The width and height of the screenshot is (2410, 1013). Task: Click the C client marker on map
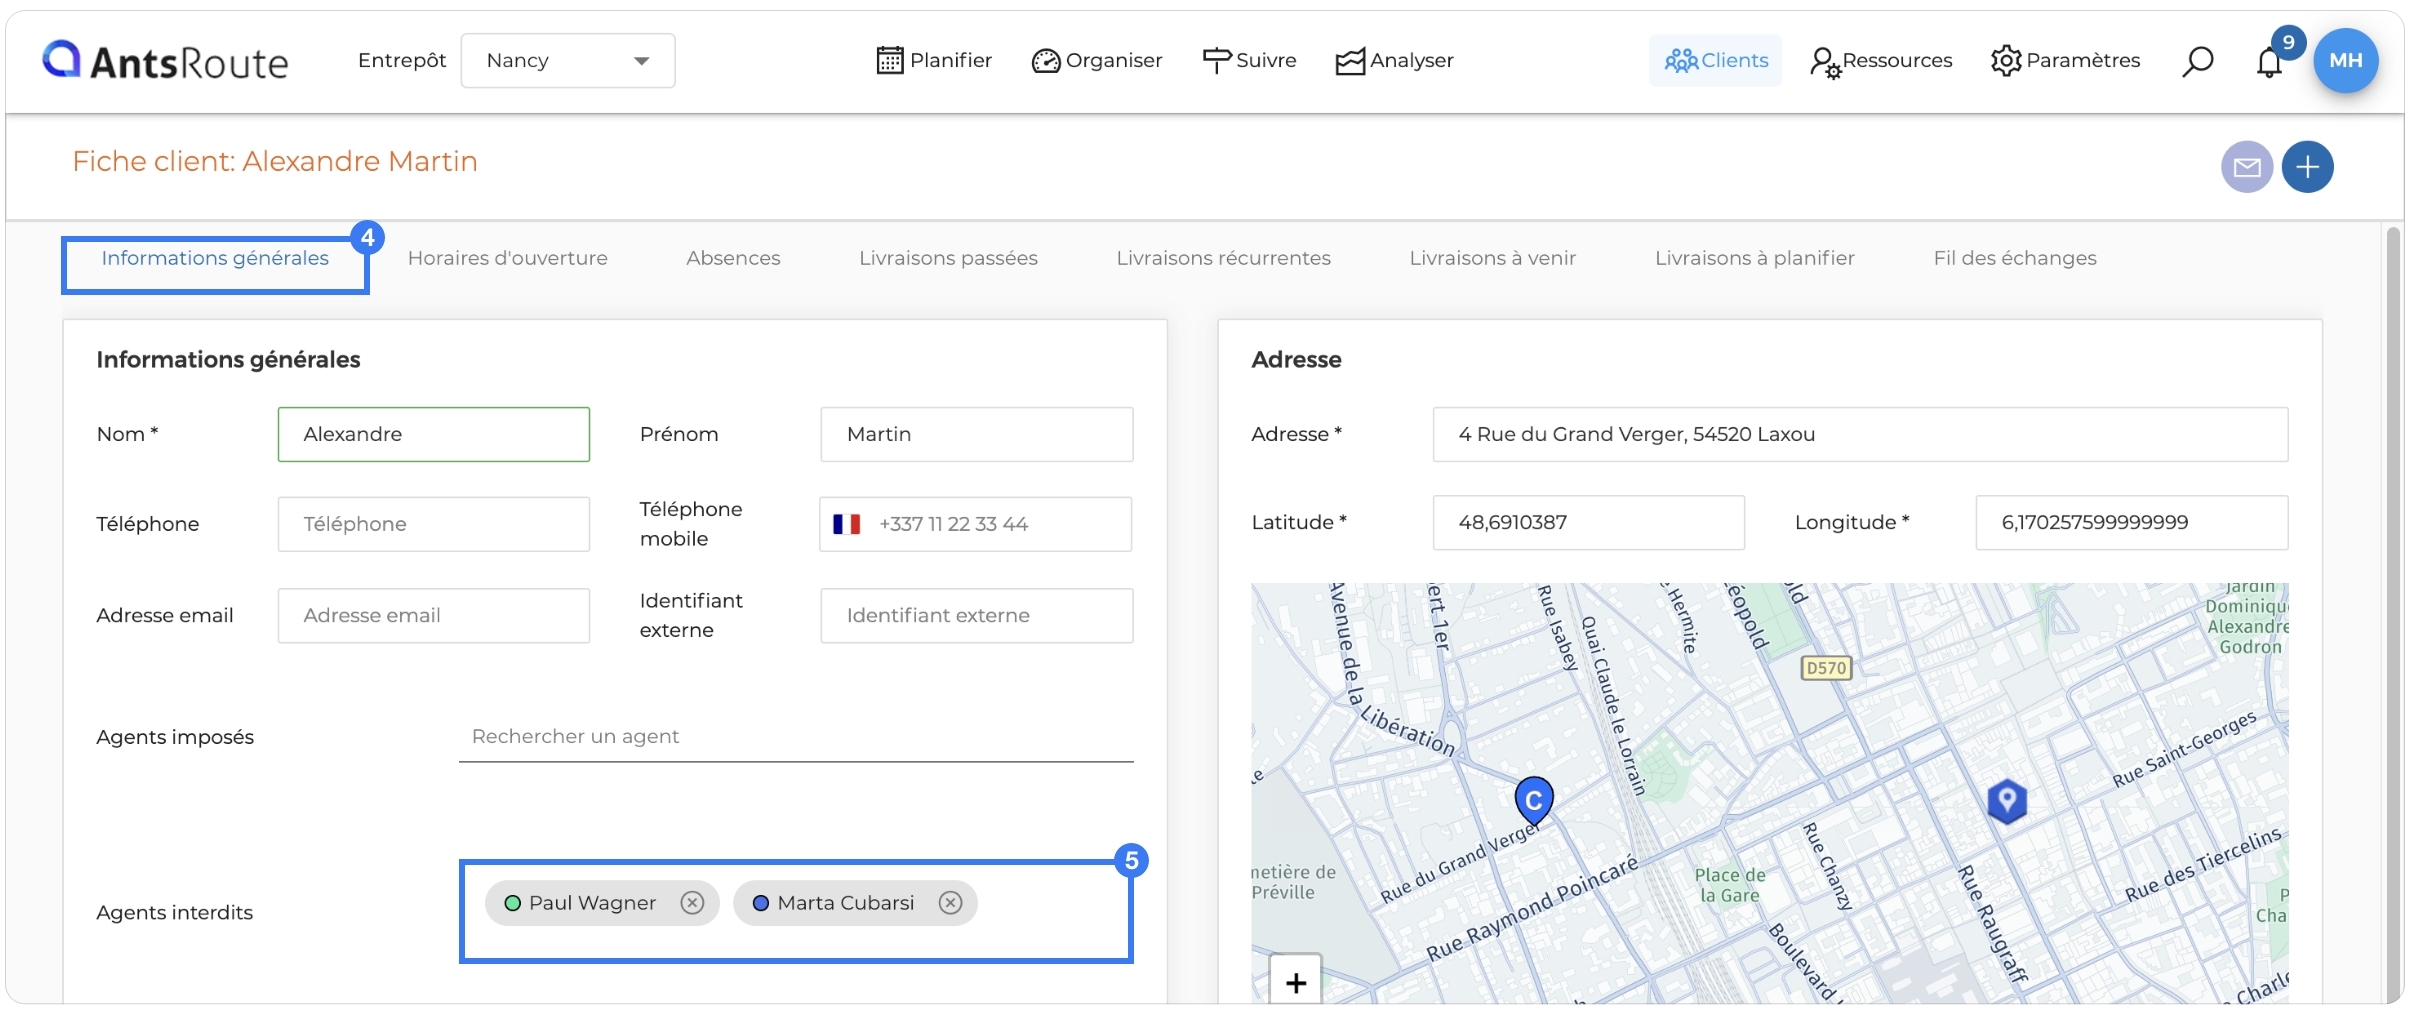1534,800
